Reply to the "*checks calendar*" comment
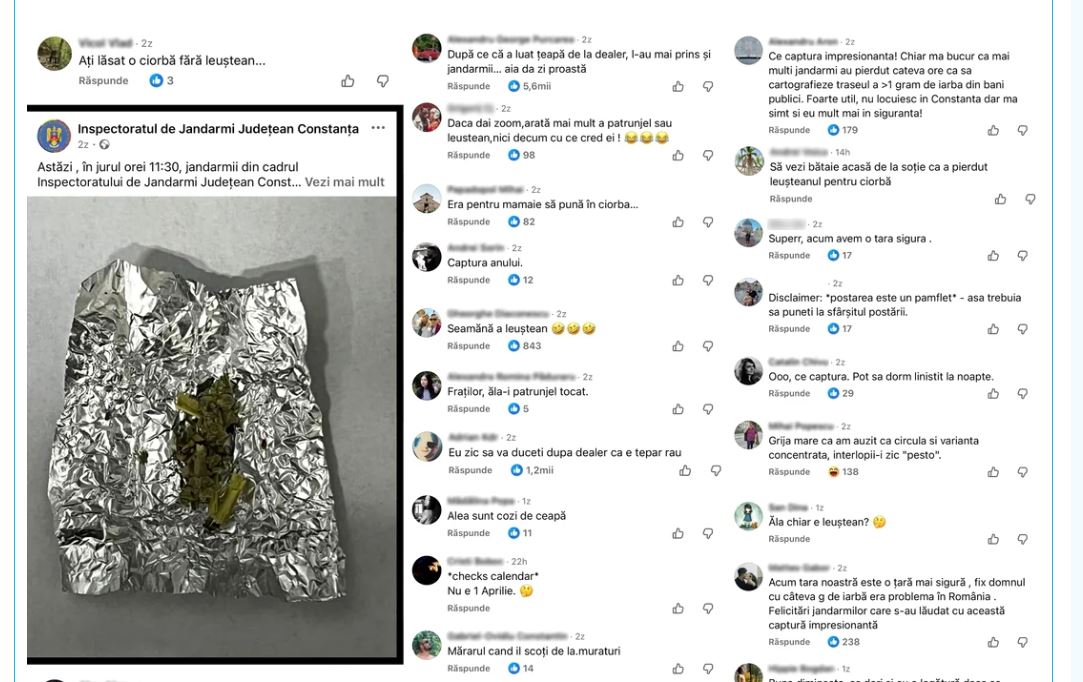Image resolution: width=1083 pixels, height=682 pixels. [468, 608]
